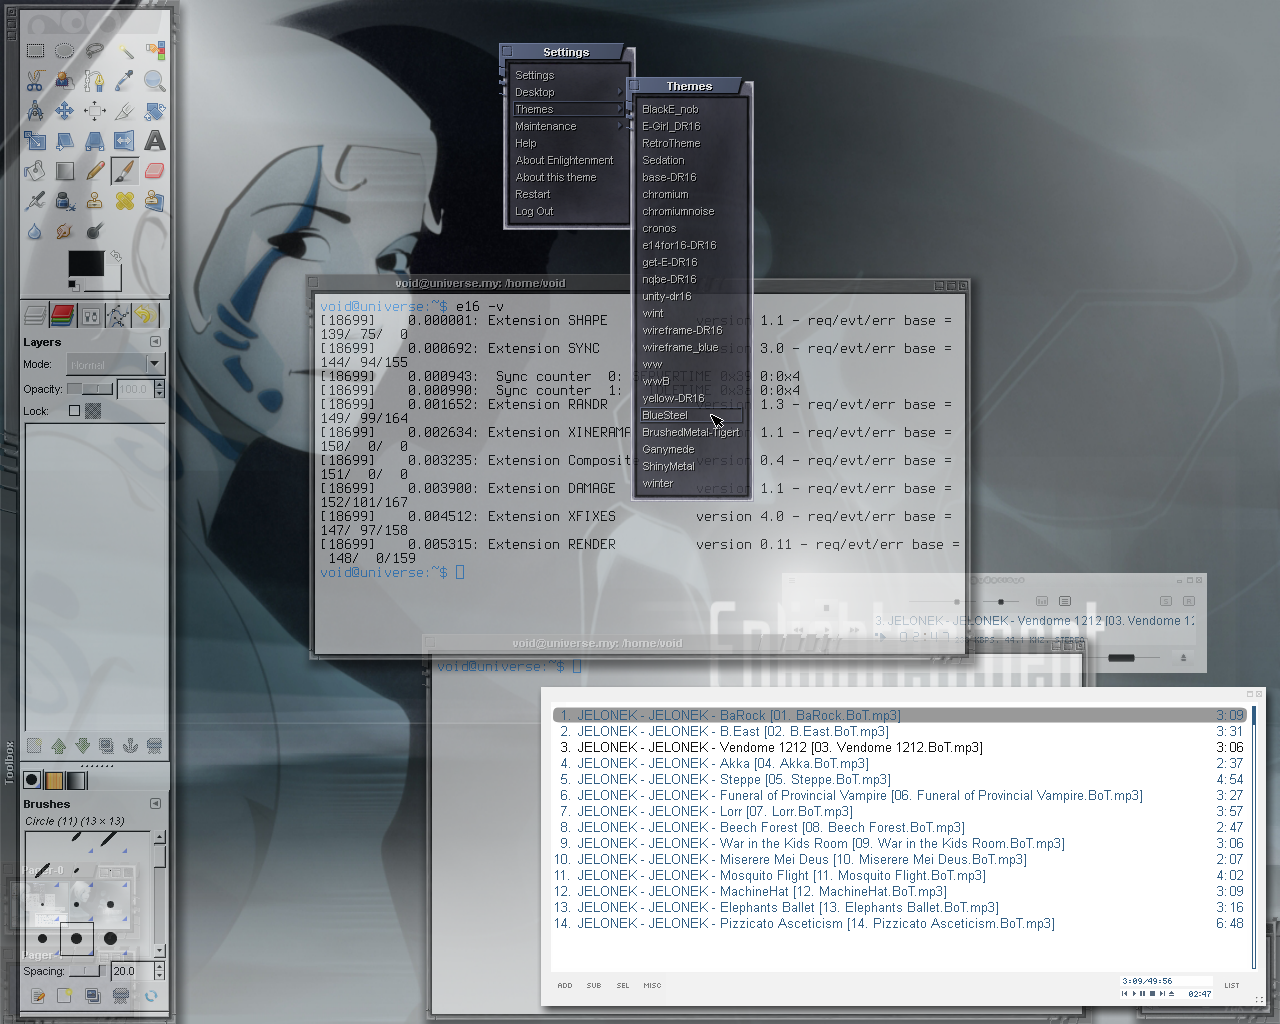Screen dimensions: 1280x1024
Task: Select the Ink tool
Action: point(65,200)
